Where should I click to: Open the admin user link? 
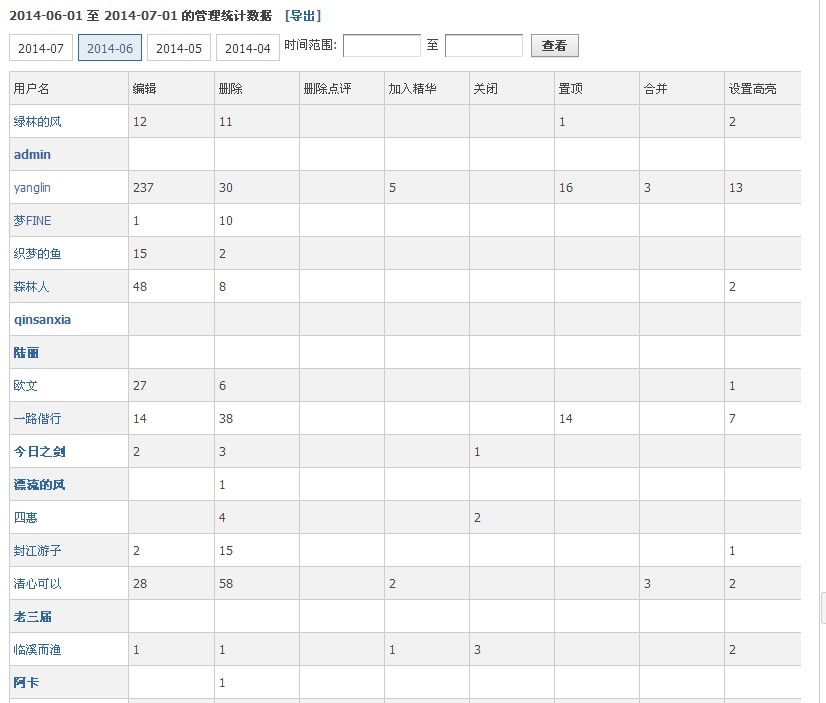tap(32, 154)
